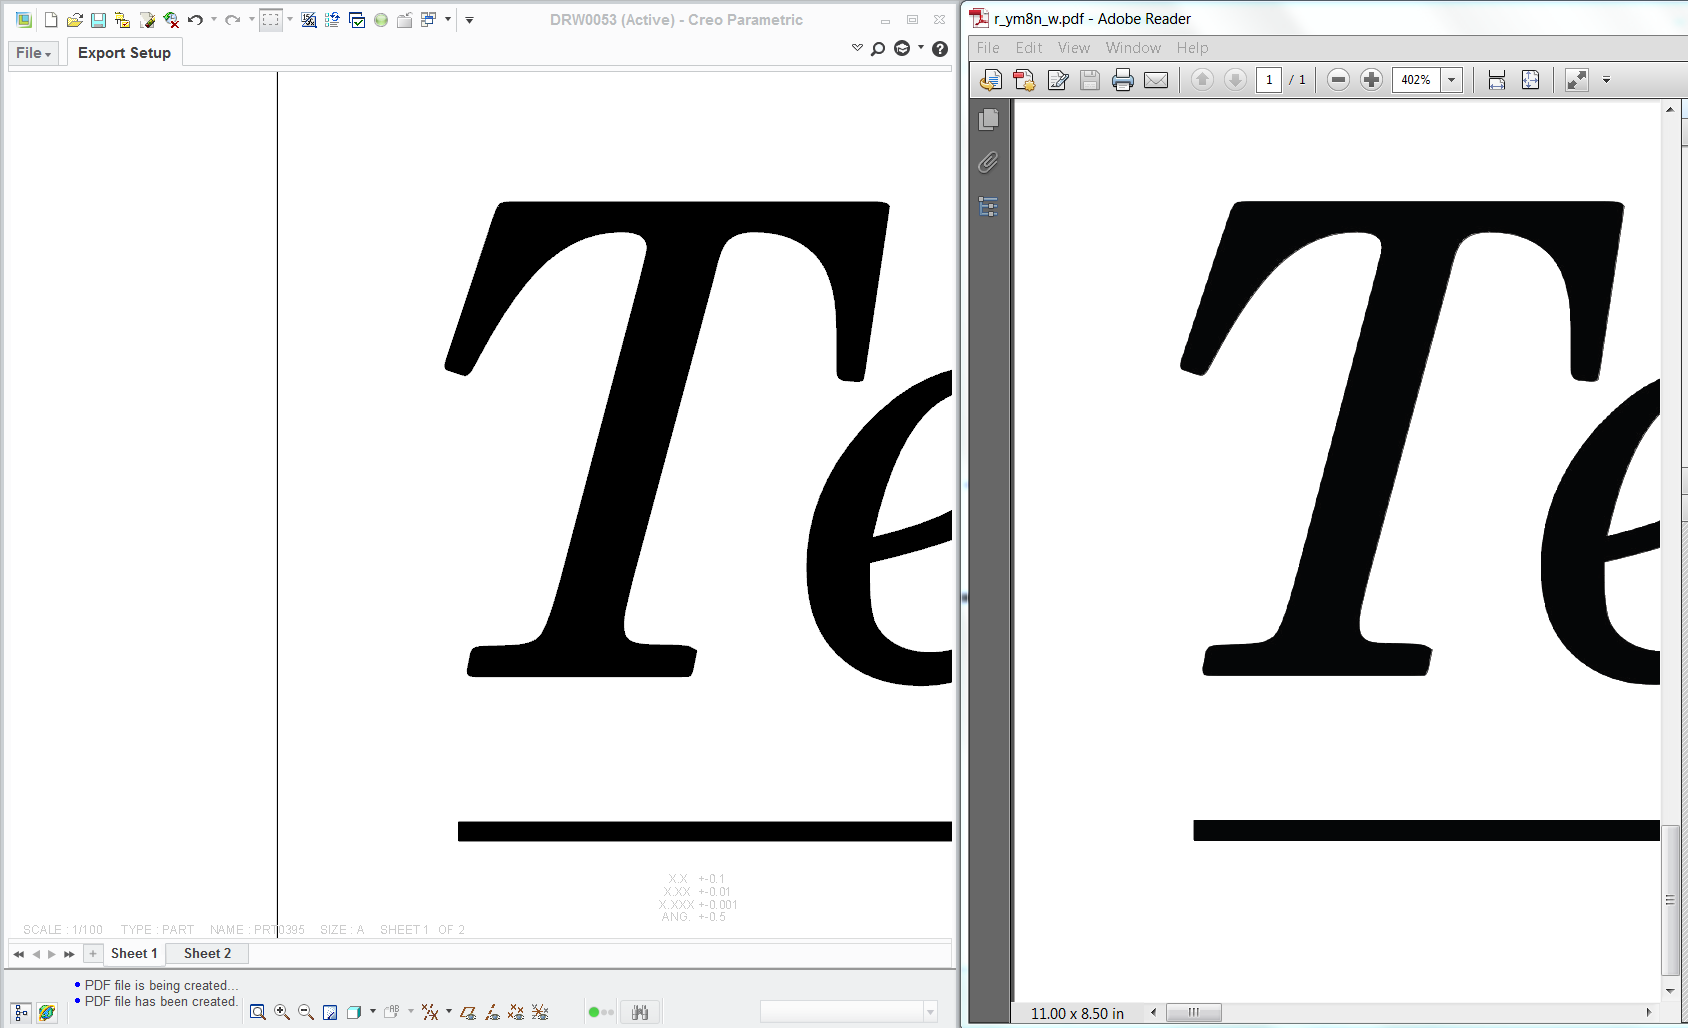The image size is (1688, 1028).
Task: Open the Adobe Reader Window menu
Action: coord(1133,48)
